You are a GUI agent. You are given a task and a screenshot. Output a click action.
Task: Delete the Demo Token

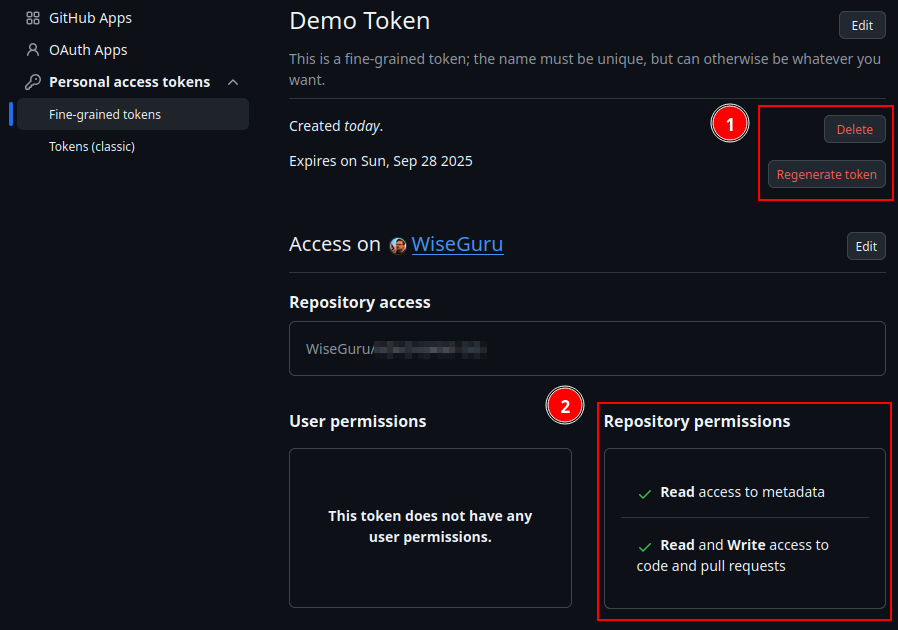click(854, 129)
